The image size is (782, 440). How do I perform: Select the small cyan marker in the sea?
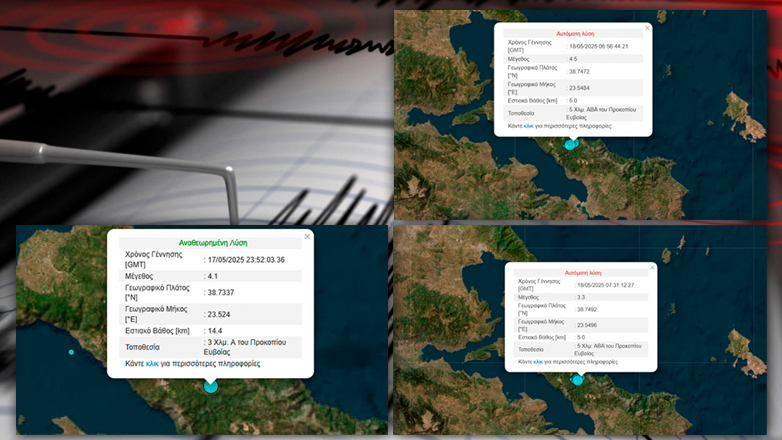(71, 352)
